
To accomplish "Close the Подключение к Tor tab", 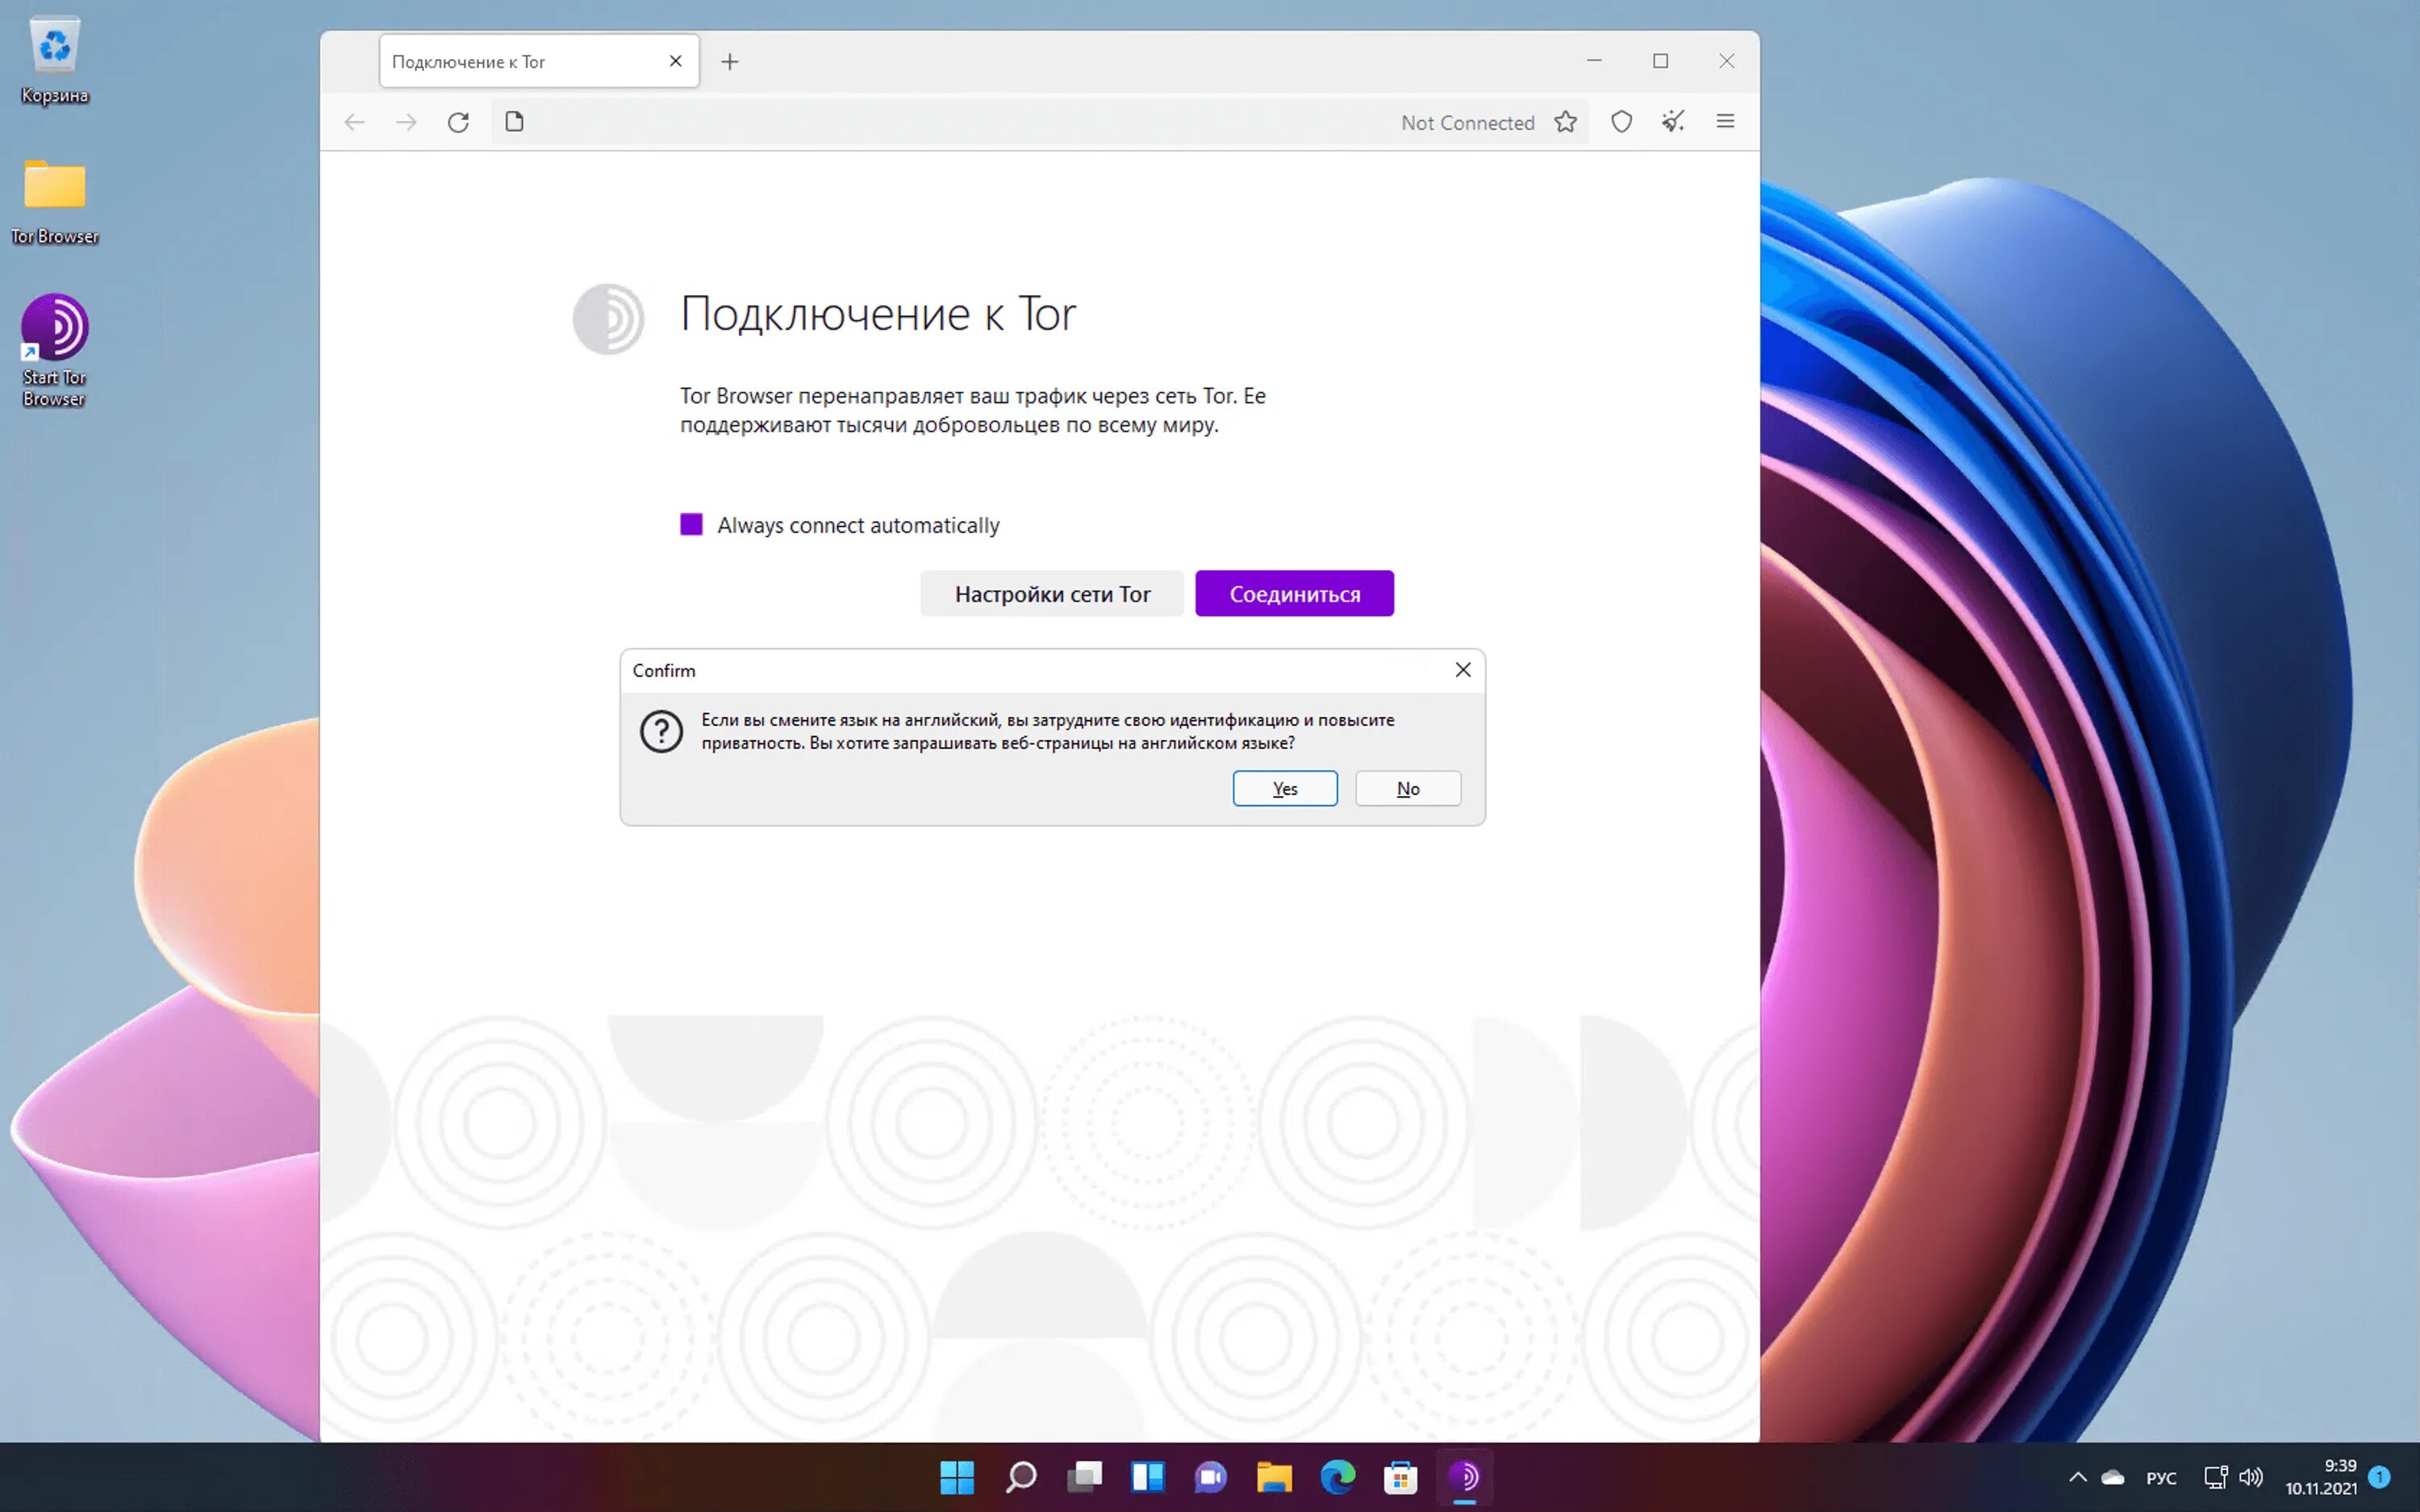I will (x=676, y=61).
